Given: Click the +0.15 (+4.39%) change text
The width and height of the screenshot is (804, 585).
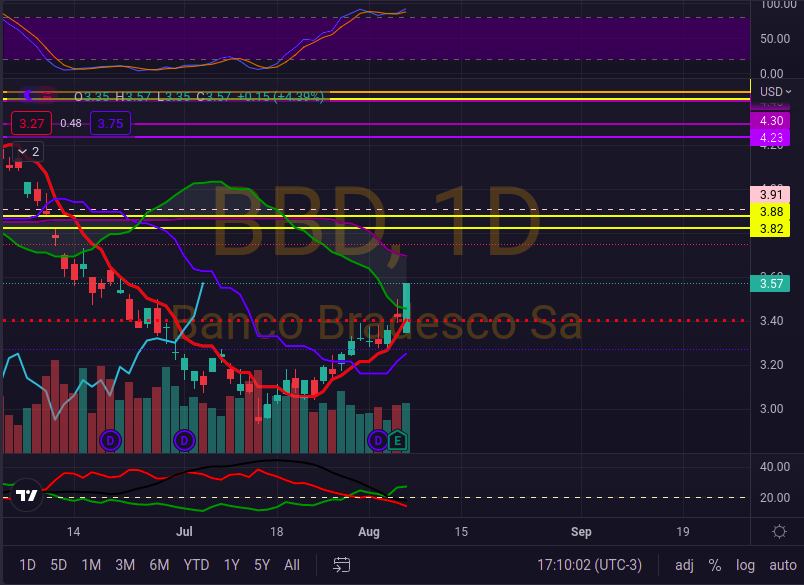Looking at the screenshot, I should click(x=280, y=96).
